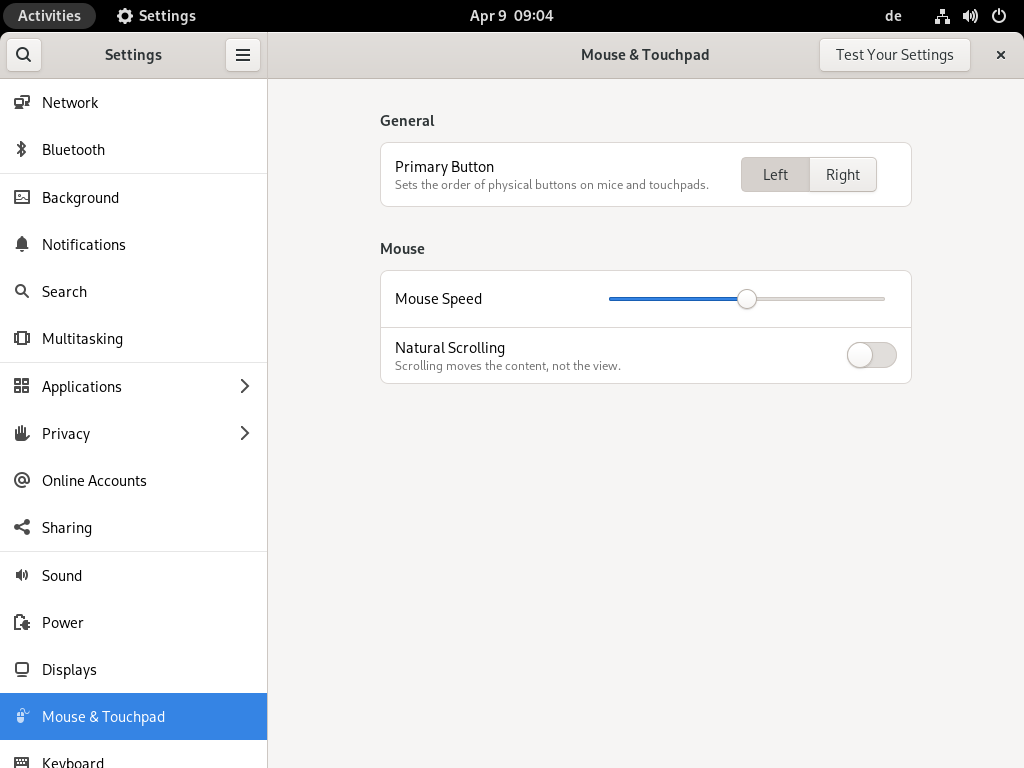Expand the Privacy submenu chevron

pos(245,434)
